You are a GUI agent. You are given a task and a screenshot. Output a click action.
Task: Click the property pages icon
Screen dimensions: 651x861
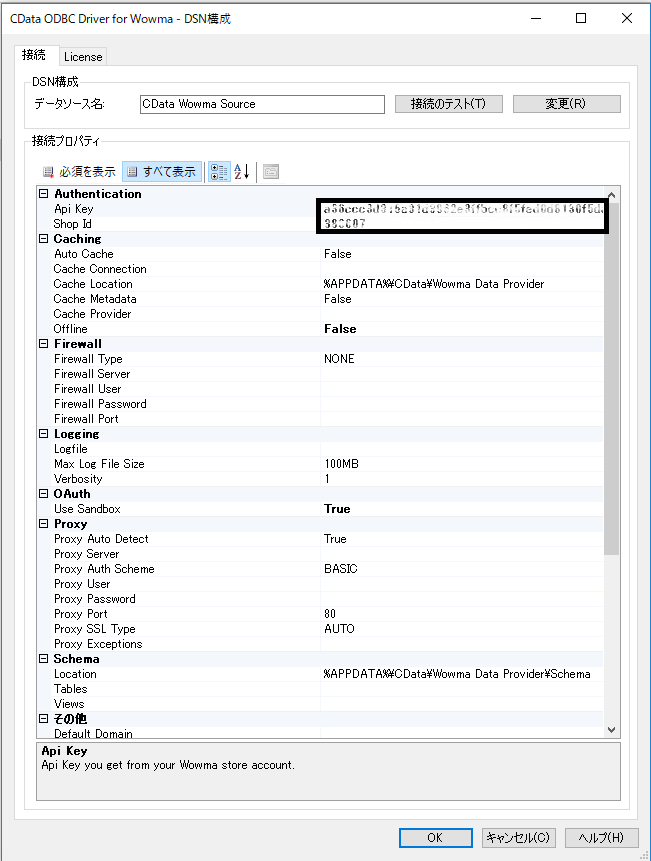coord(271,172)
